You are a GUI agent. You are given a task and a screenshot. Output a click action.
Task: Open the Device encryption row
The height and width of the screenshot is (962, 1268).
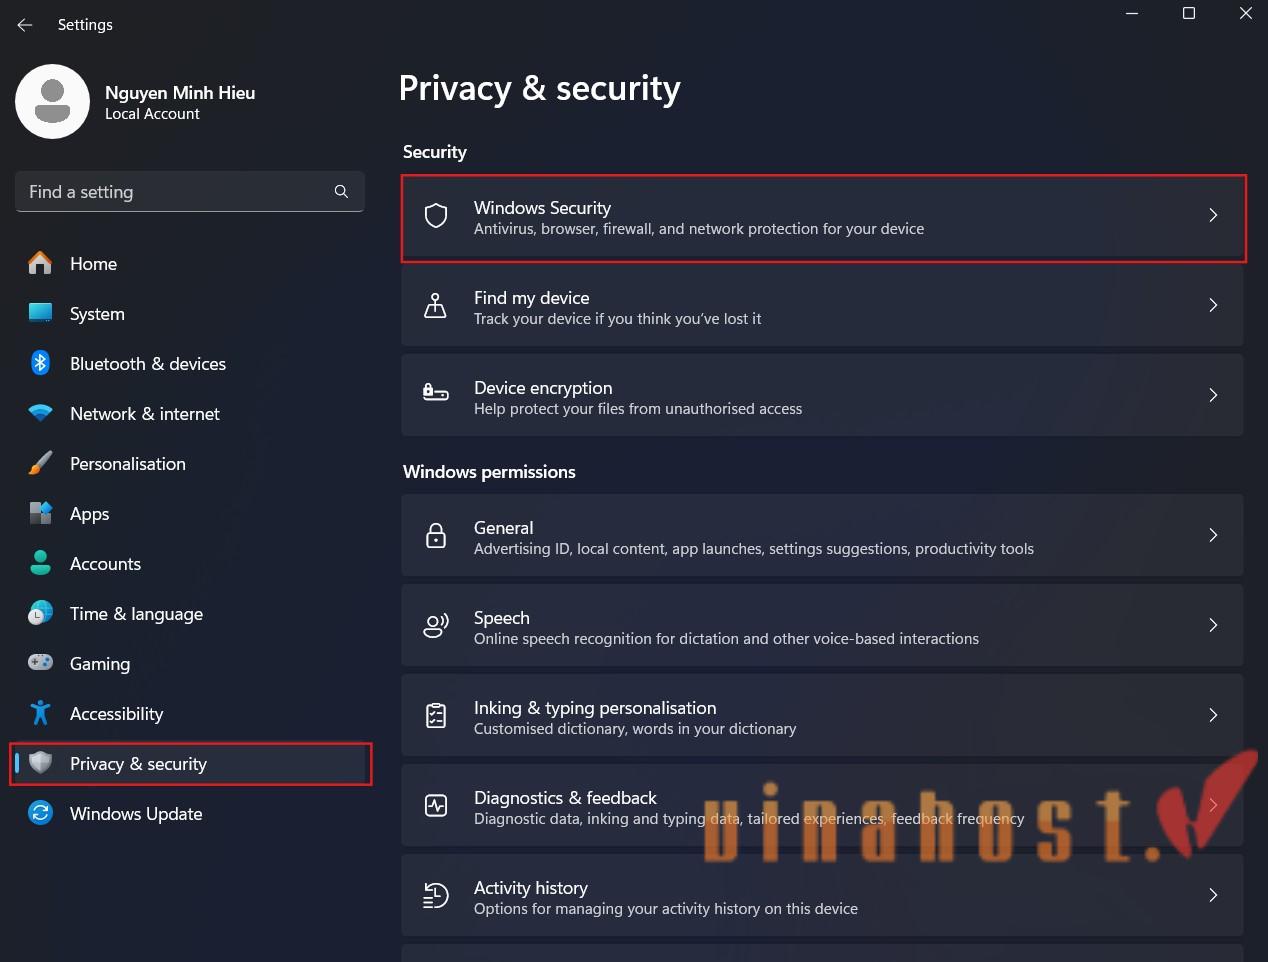click(822, 395)
